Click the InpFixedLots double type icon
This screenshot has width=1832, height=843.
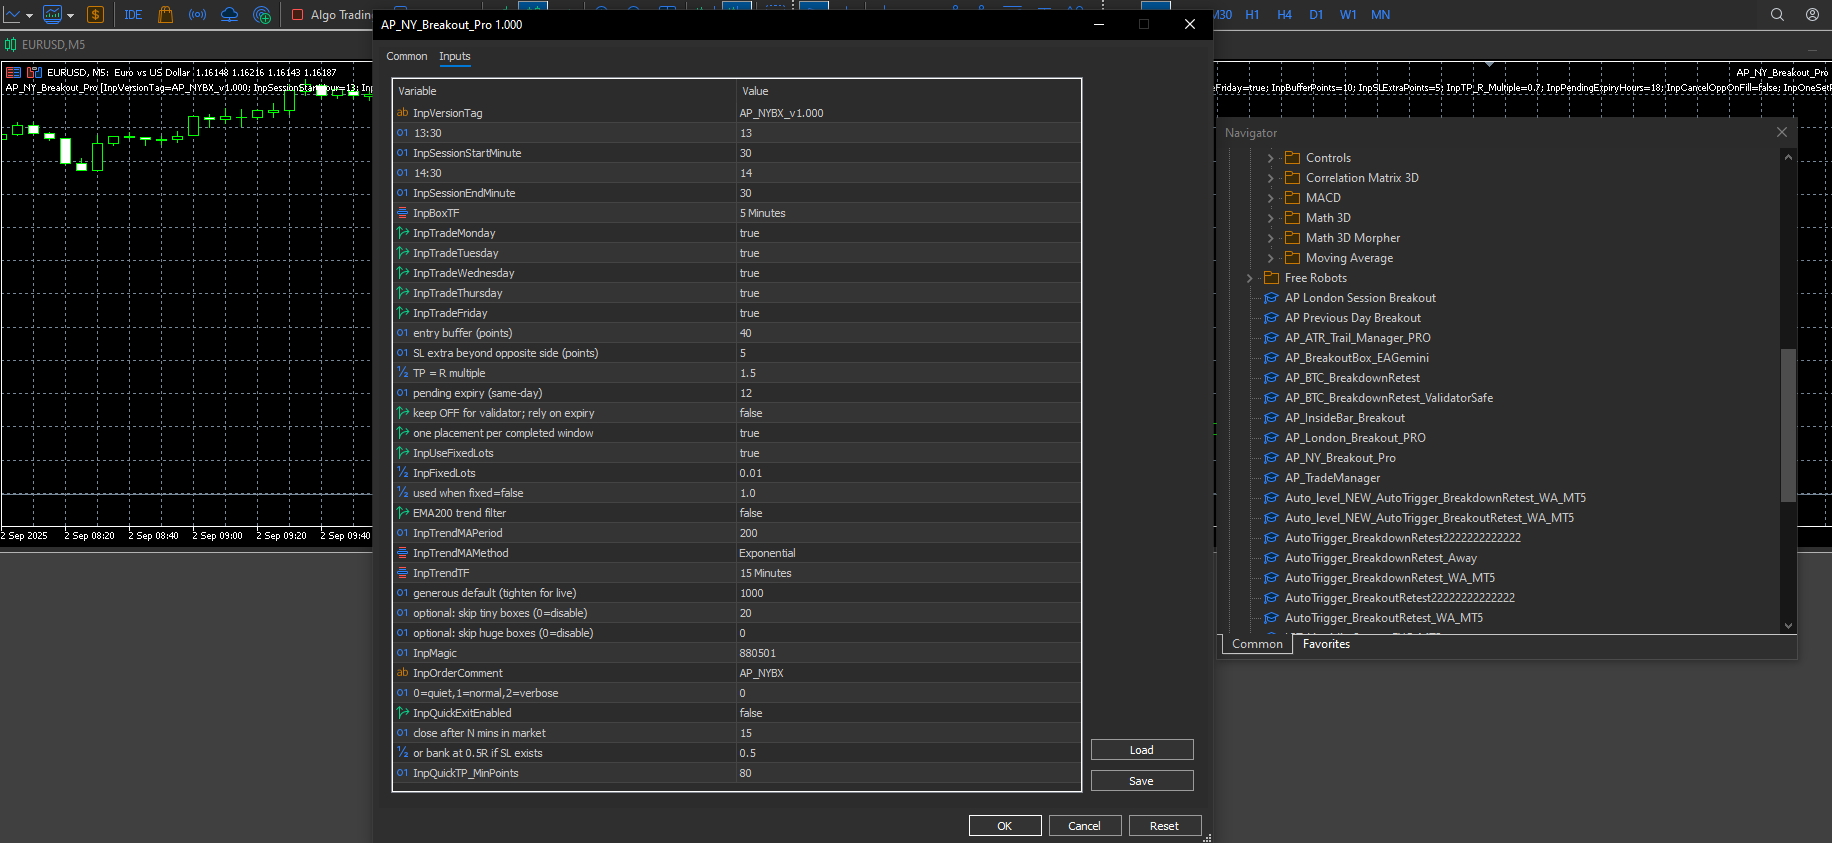tap(402, 473)
